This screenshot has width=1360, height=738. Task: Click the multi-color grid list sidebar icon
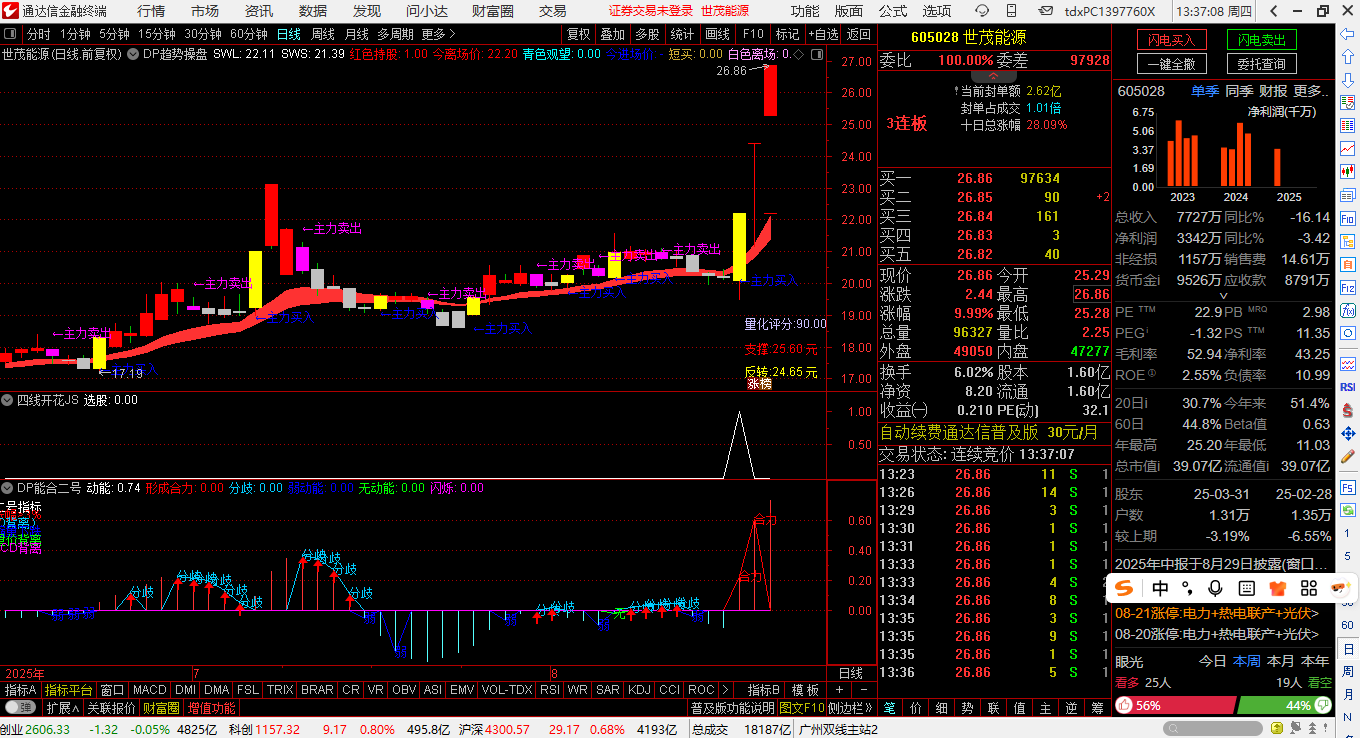[1347, 125]
